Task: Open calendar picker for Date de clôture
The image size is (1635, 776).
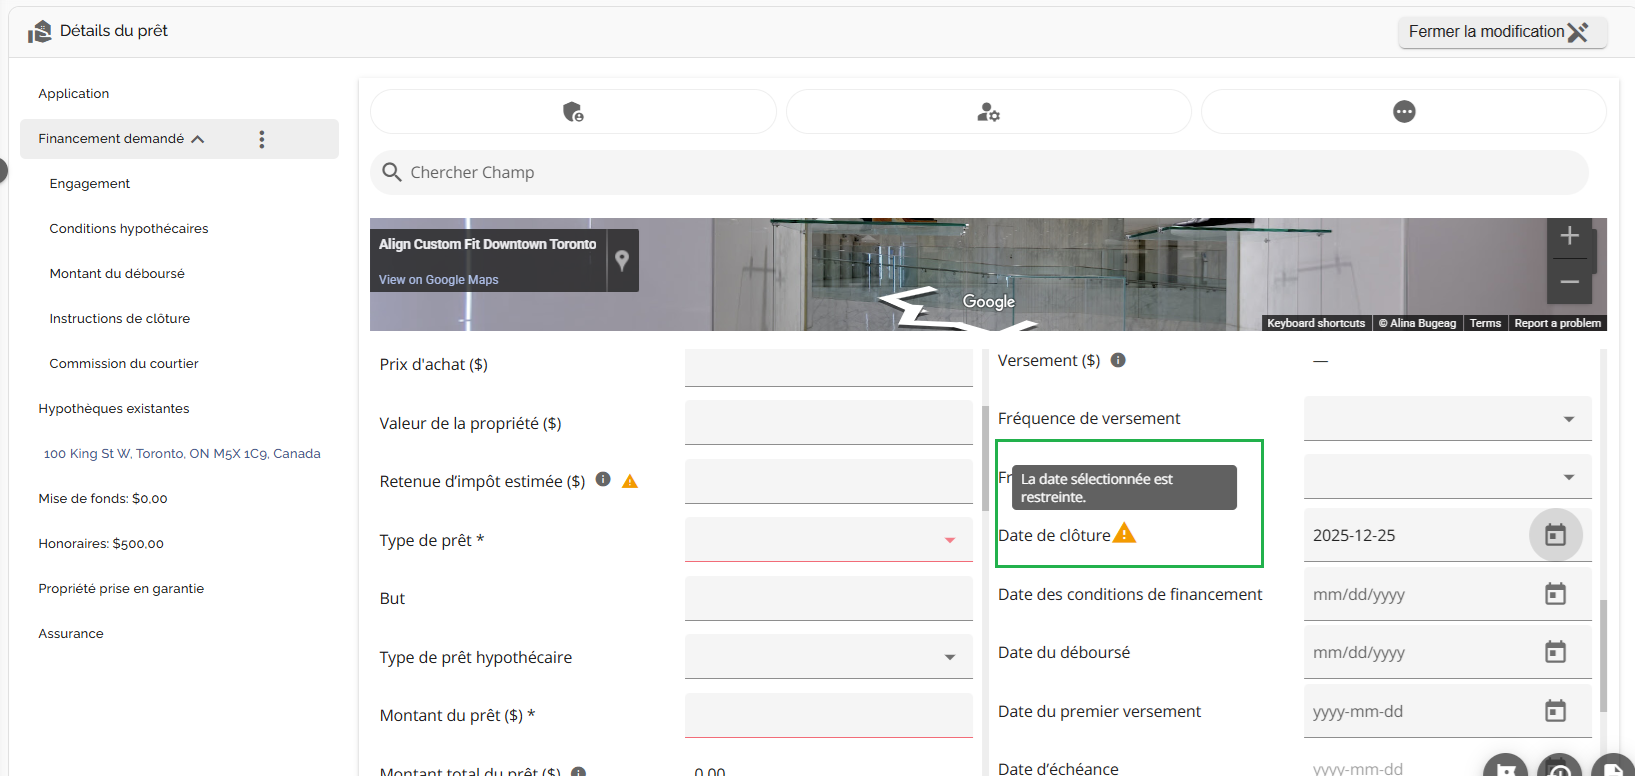Action: pyautogui.click(x=1555, y=535)
